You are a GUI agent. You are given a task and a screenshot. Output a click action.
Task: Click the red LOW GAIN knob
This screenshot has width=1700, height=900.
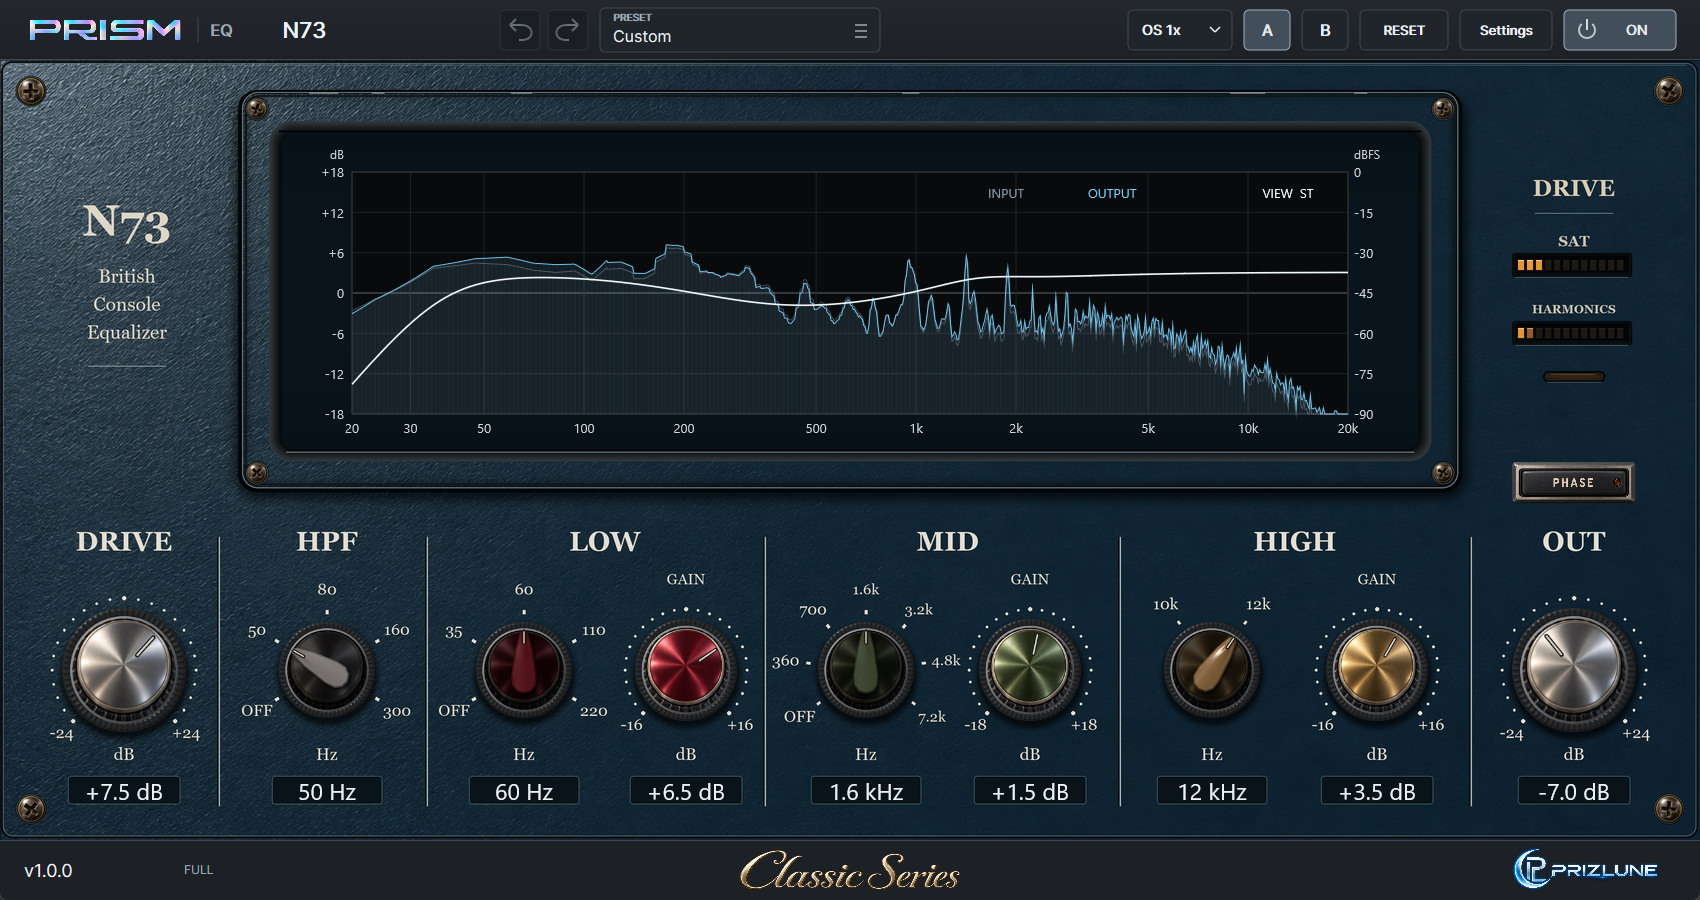click(686, 668)
